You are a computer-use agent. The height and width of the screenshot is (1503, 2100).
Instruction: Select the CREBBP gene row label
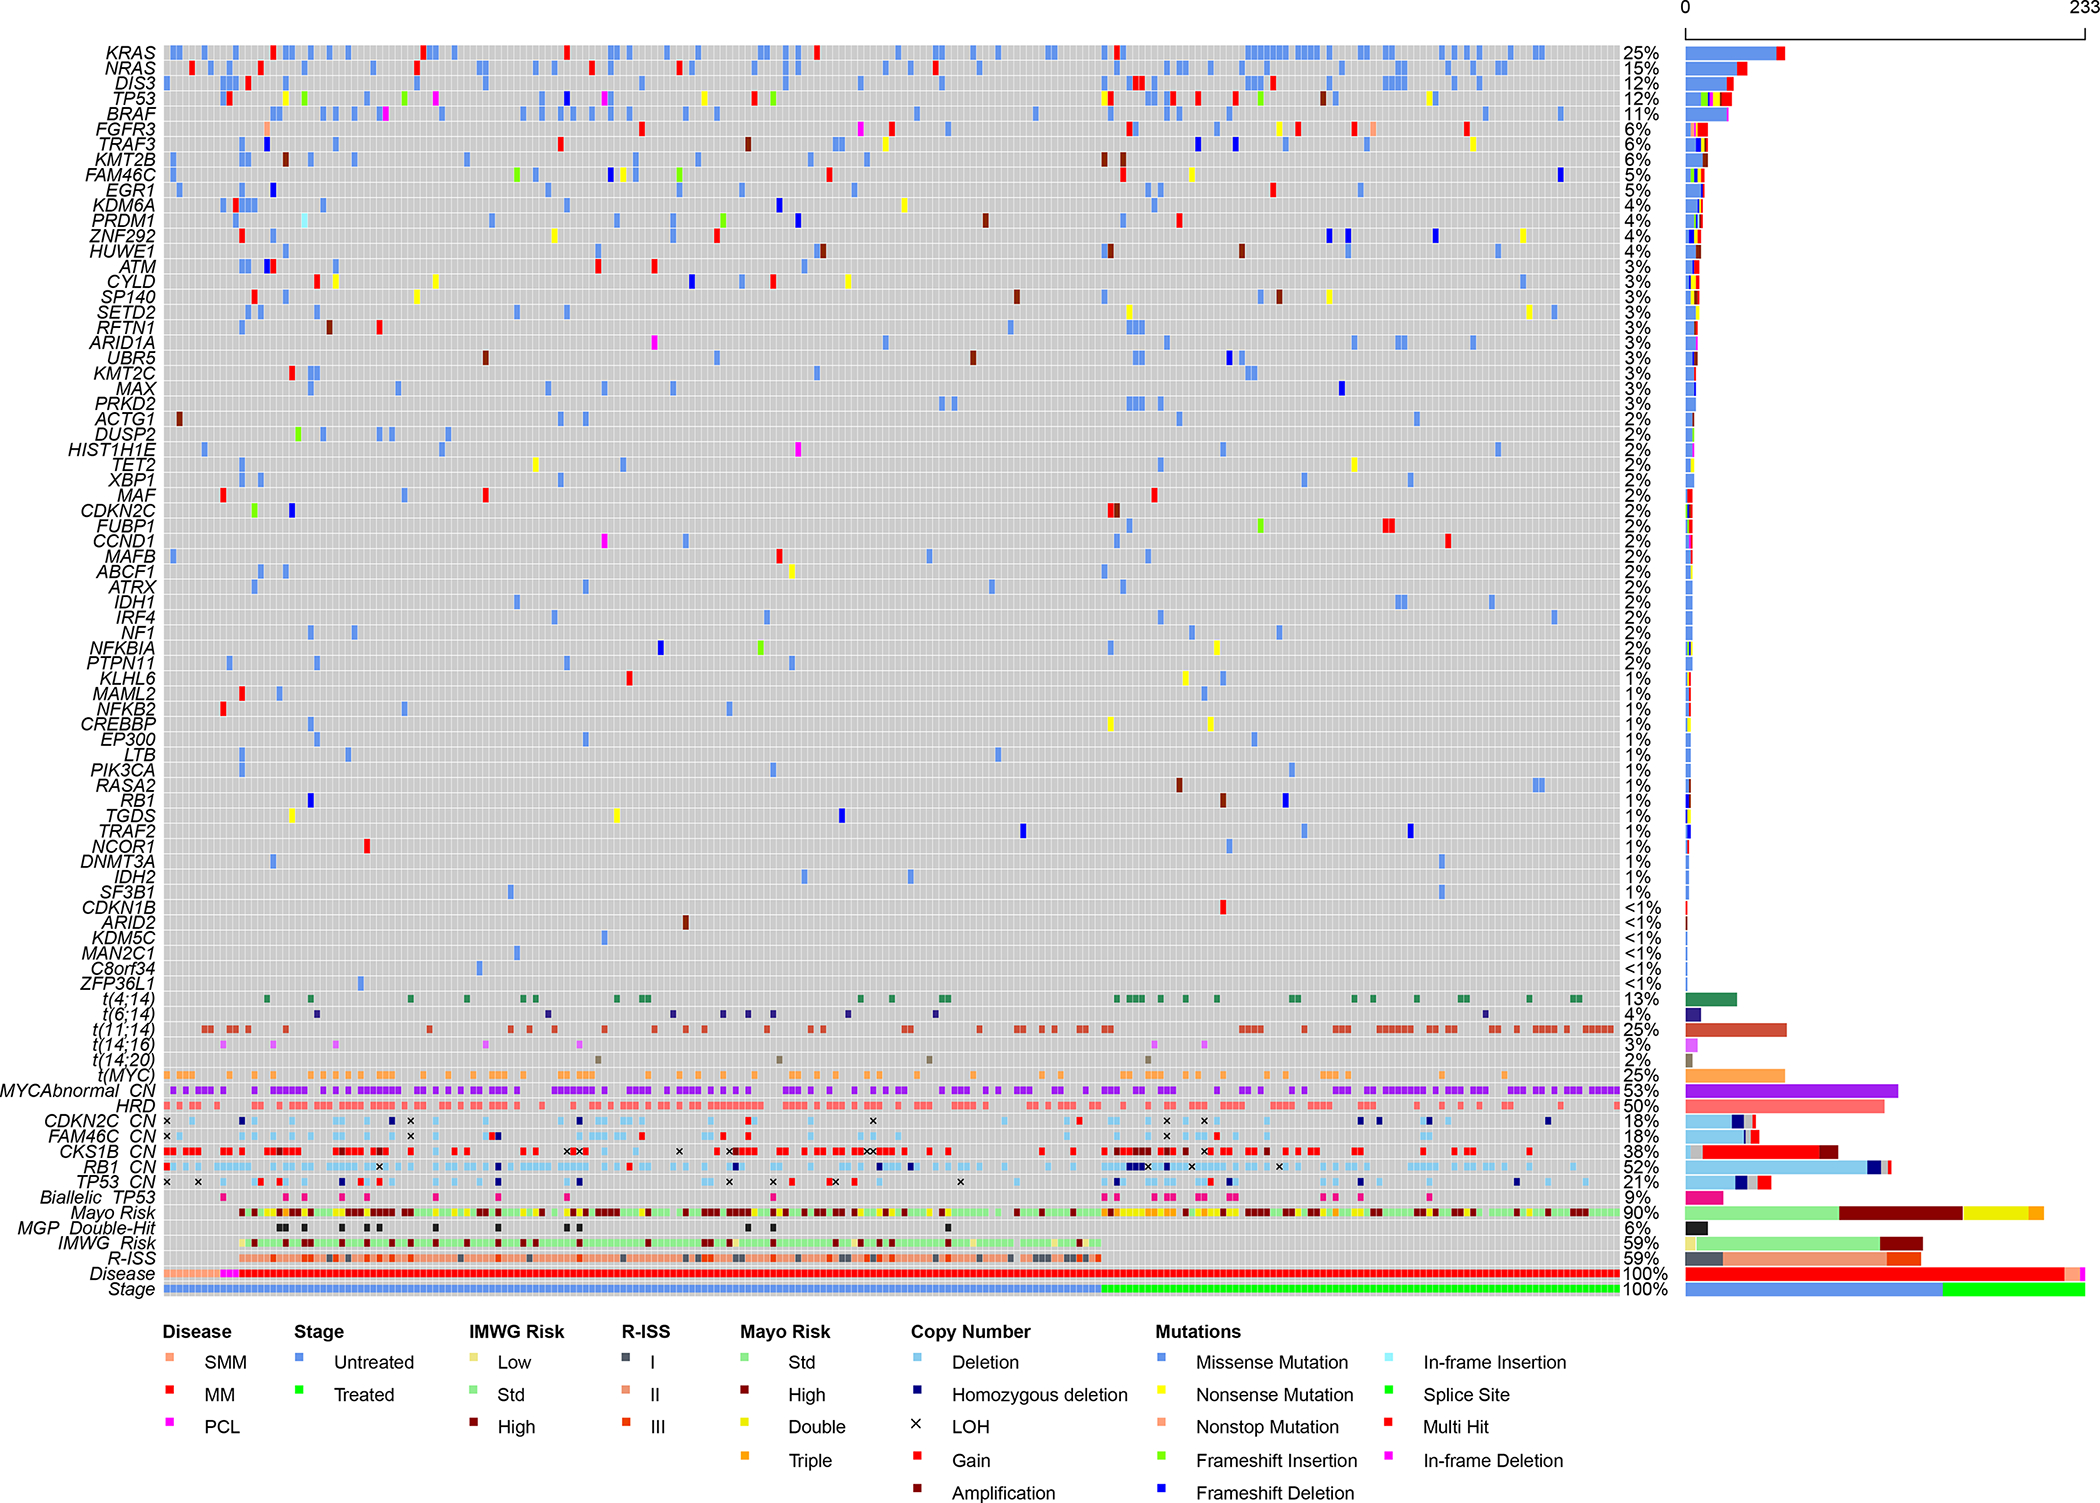click(118, 724)
